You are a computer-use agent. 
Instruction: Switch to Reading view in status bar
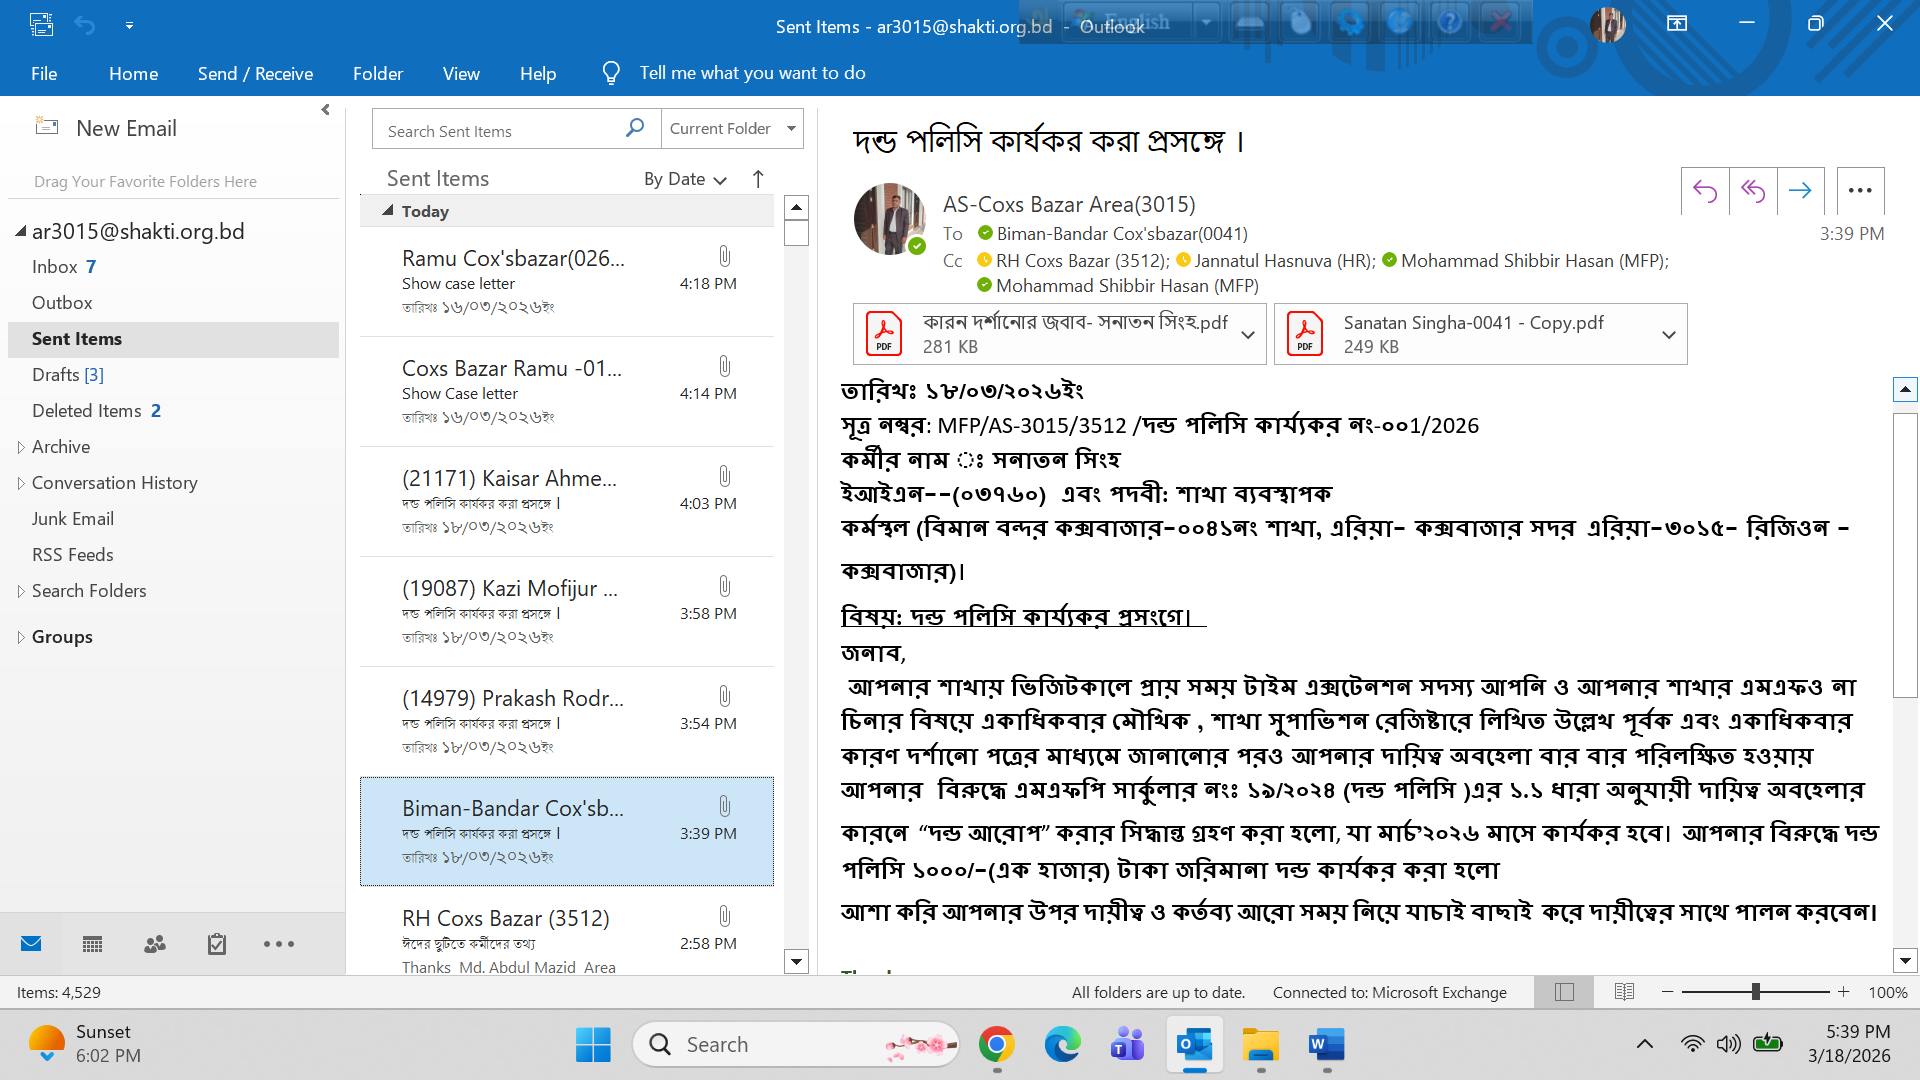coord(1624,992)
